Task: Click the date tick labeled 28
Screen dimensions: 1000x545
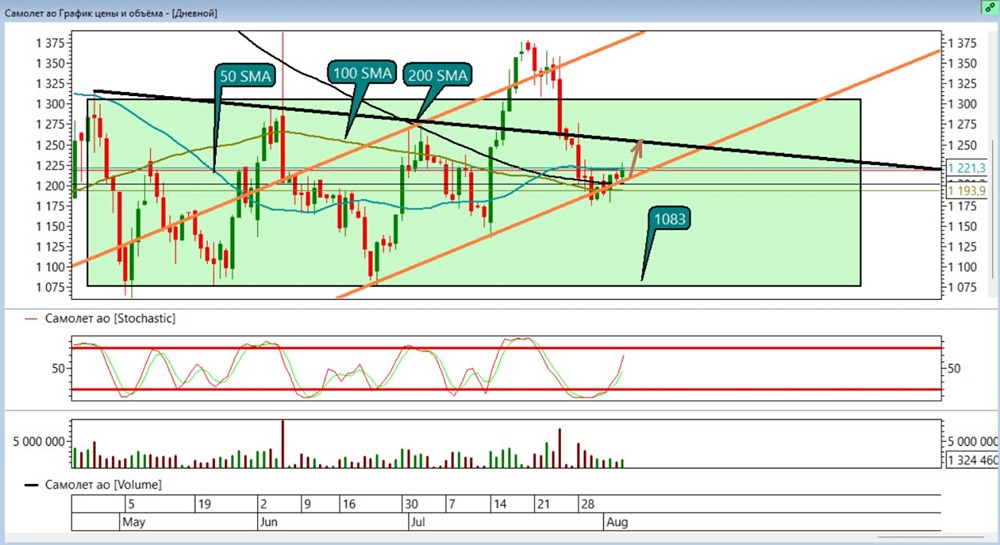Action: coord(587,504)
